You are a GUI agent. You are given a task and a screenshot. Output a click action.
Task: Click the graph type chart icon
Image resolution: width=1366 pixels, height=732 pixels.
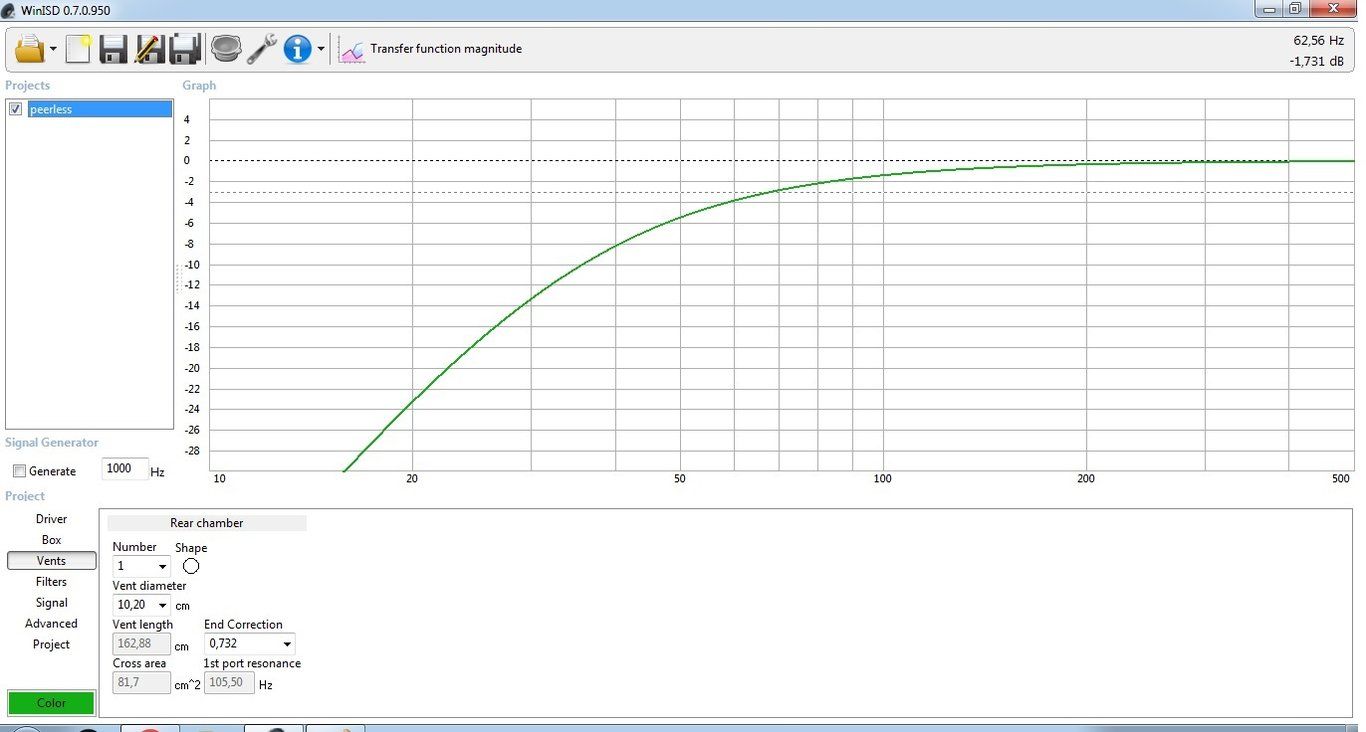pos(352,49)
